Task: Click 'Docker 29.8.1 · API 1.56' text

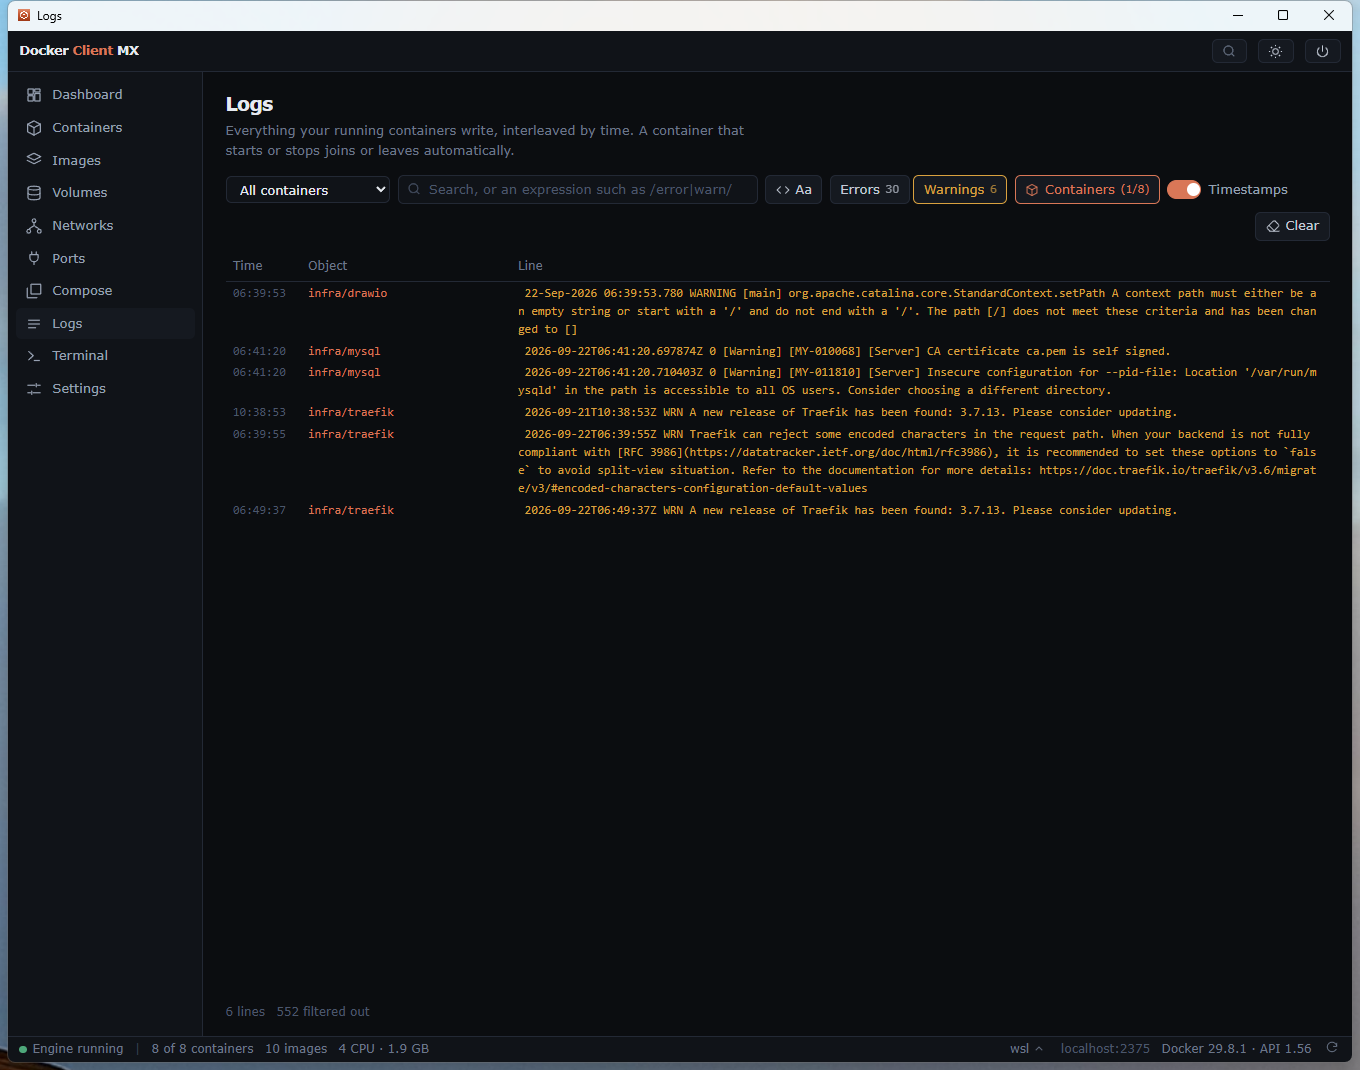Action: [x=1236, y=1049]
